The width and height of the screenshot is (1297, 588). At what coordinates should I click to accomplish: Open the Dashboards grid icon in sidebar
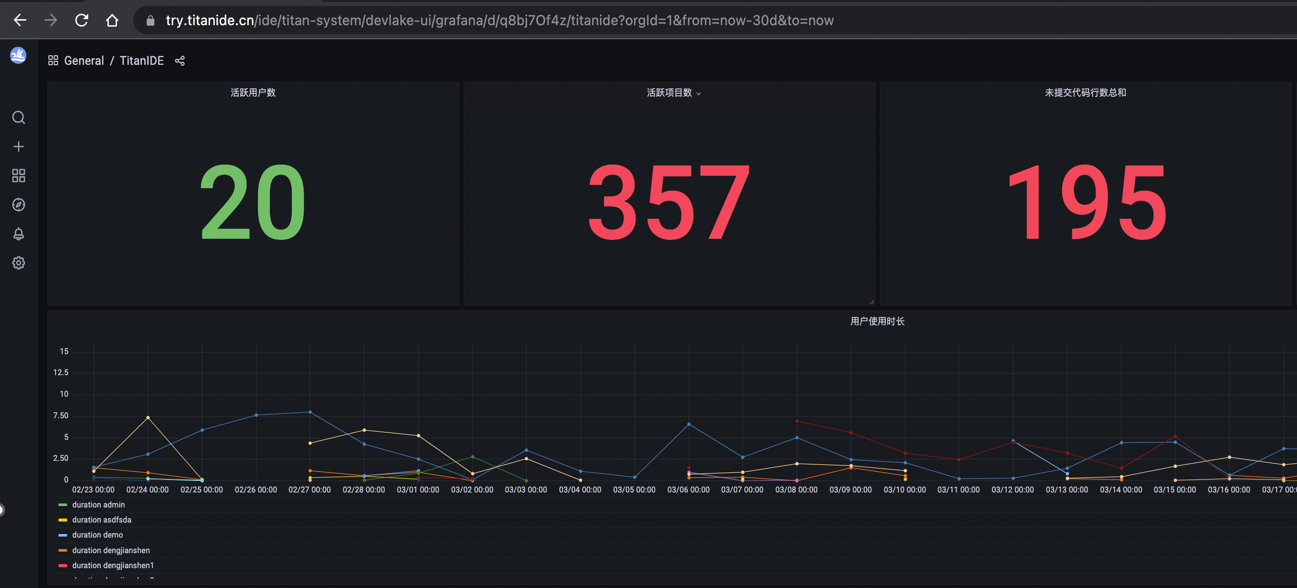point(18,176)
